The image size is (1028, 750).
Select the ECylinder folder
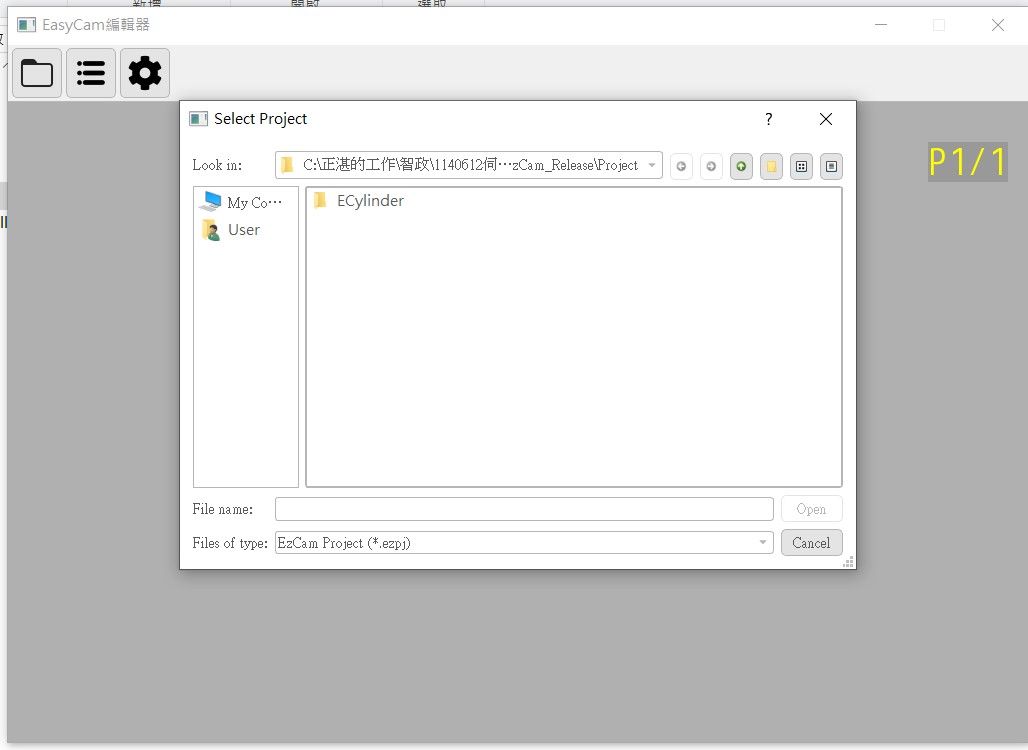pos(369,201)
